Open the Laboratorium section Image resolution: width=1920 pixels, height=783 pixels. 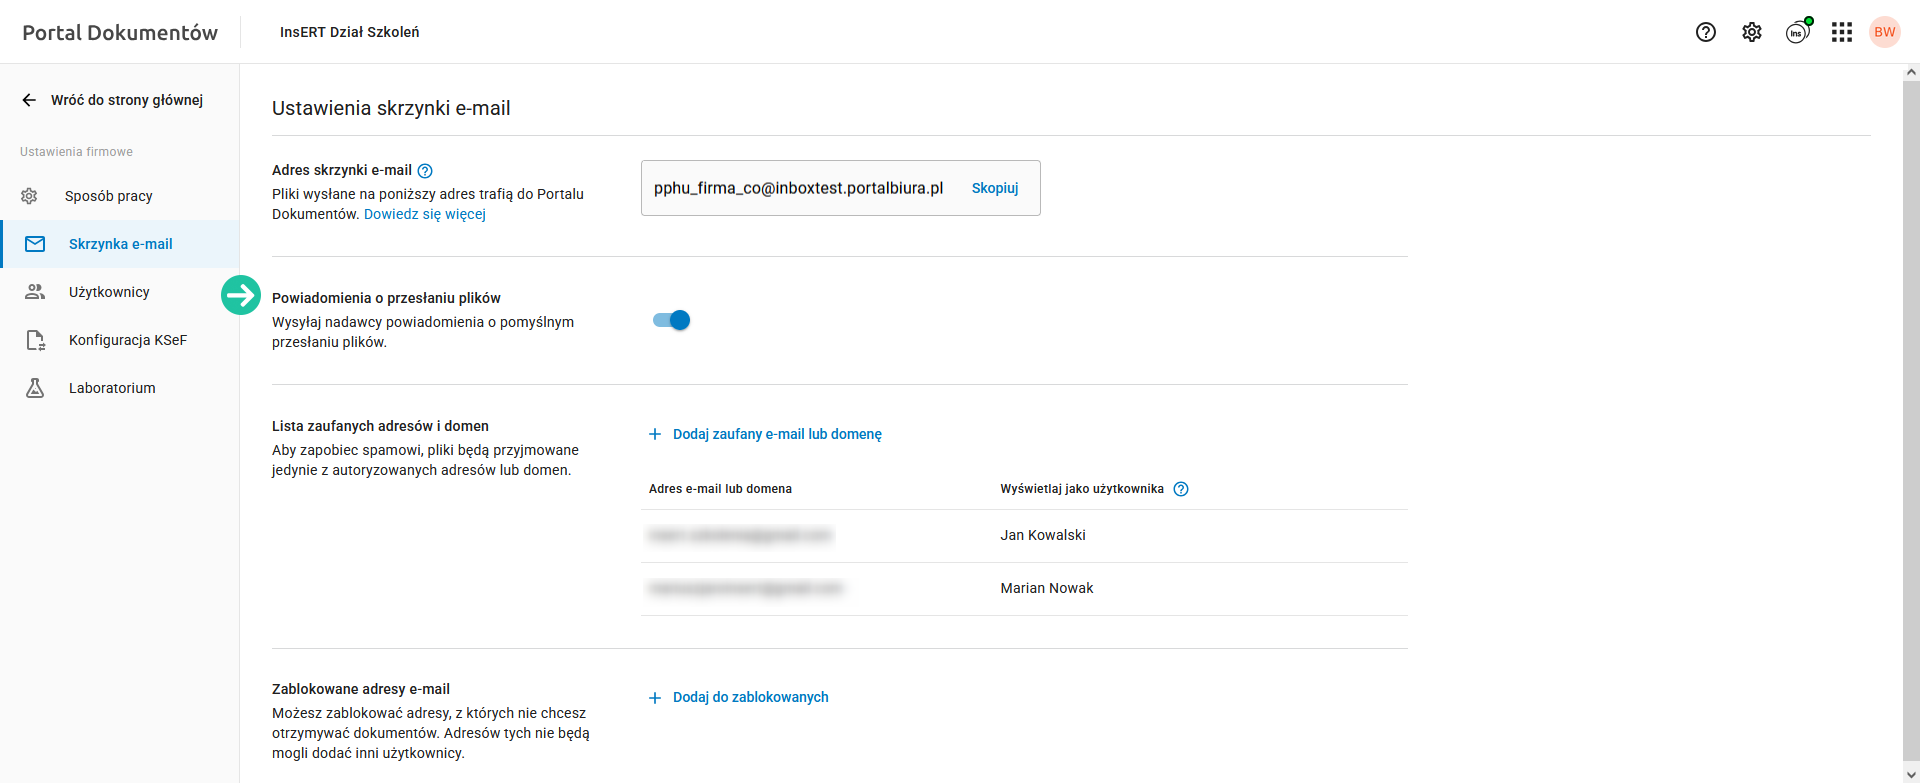[112, 388]
